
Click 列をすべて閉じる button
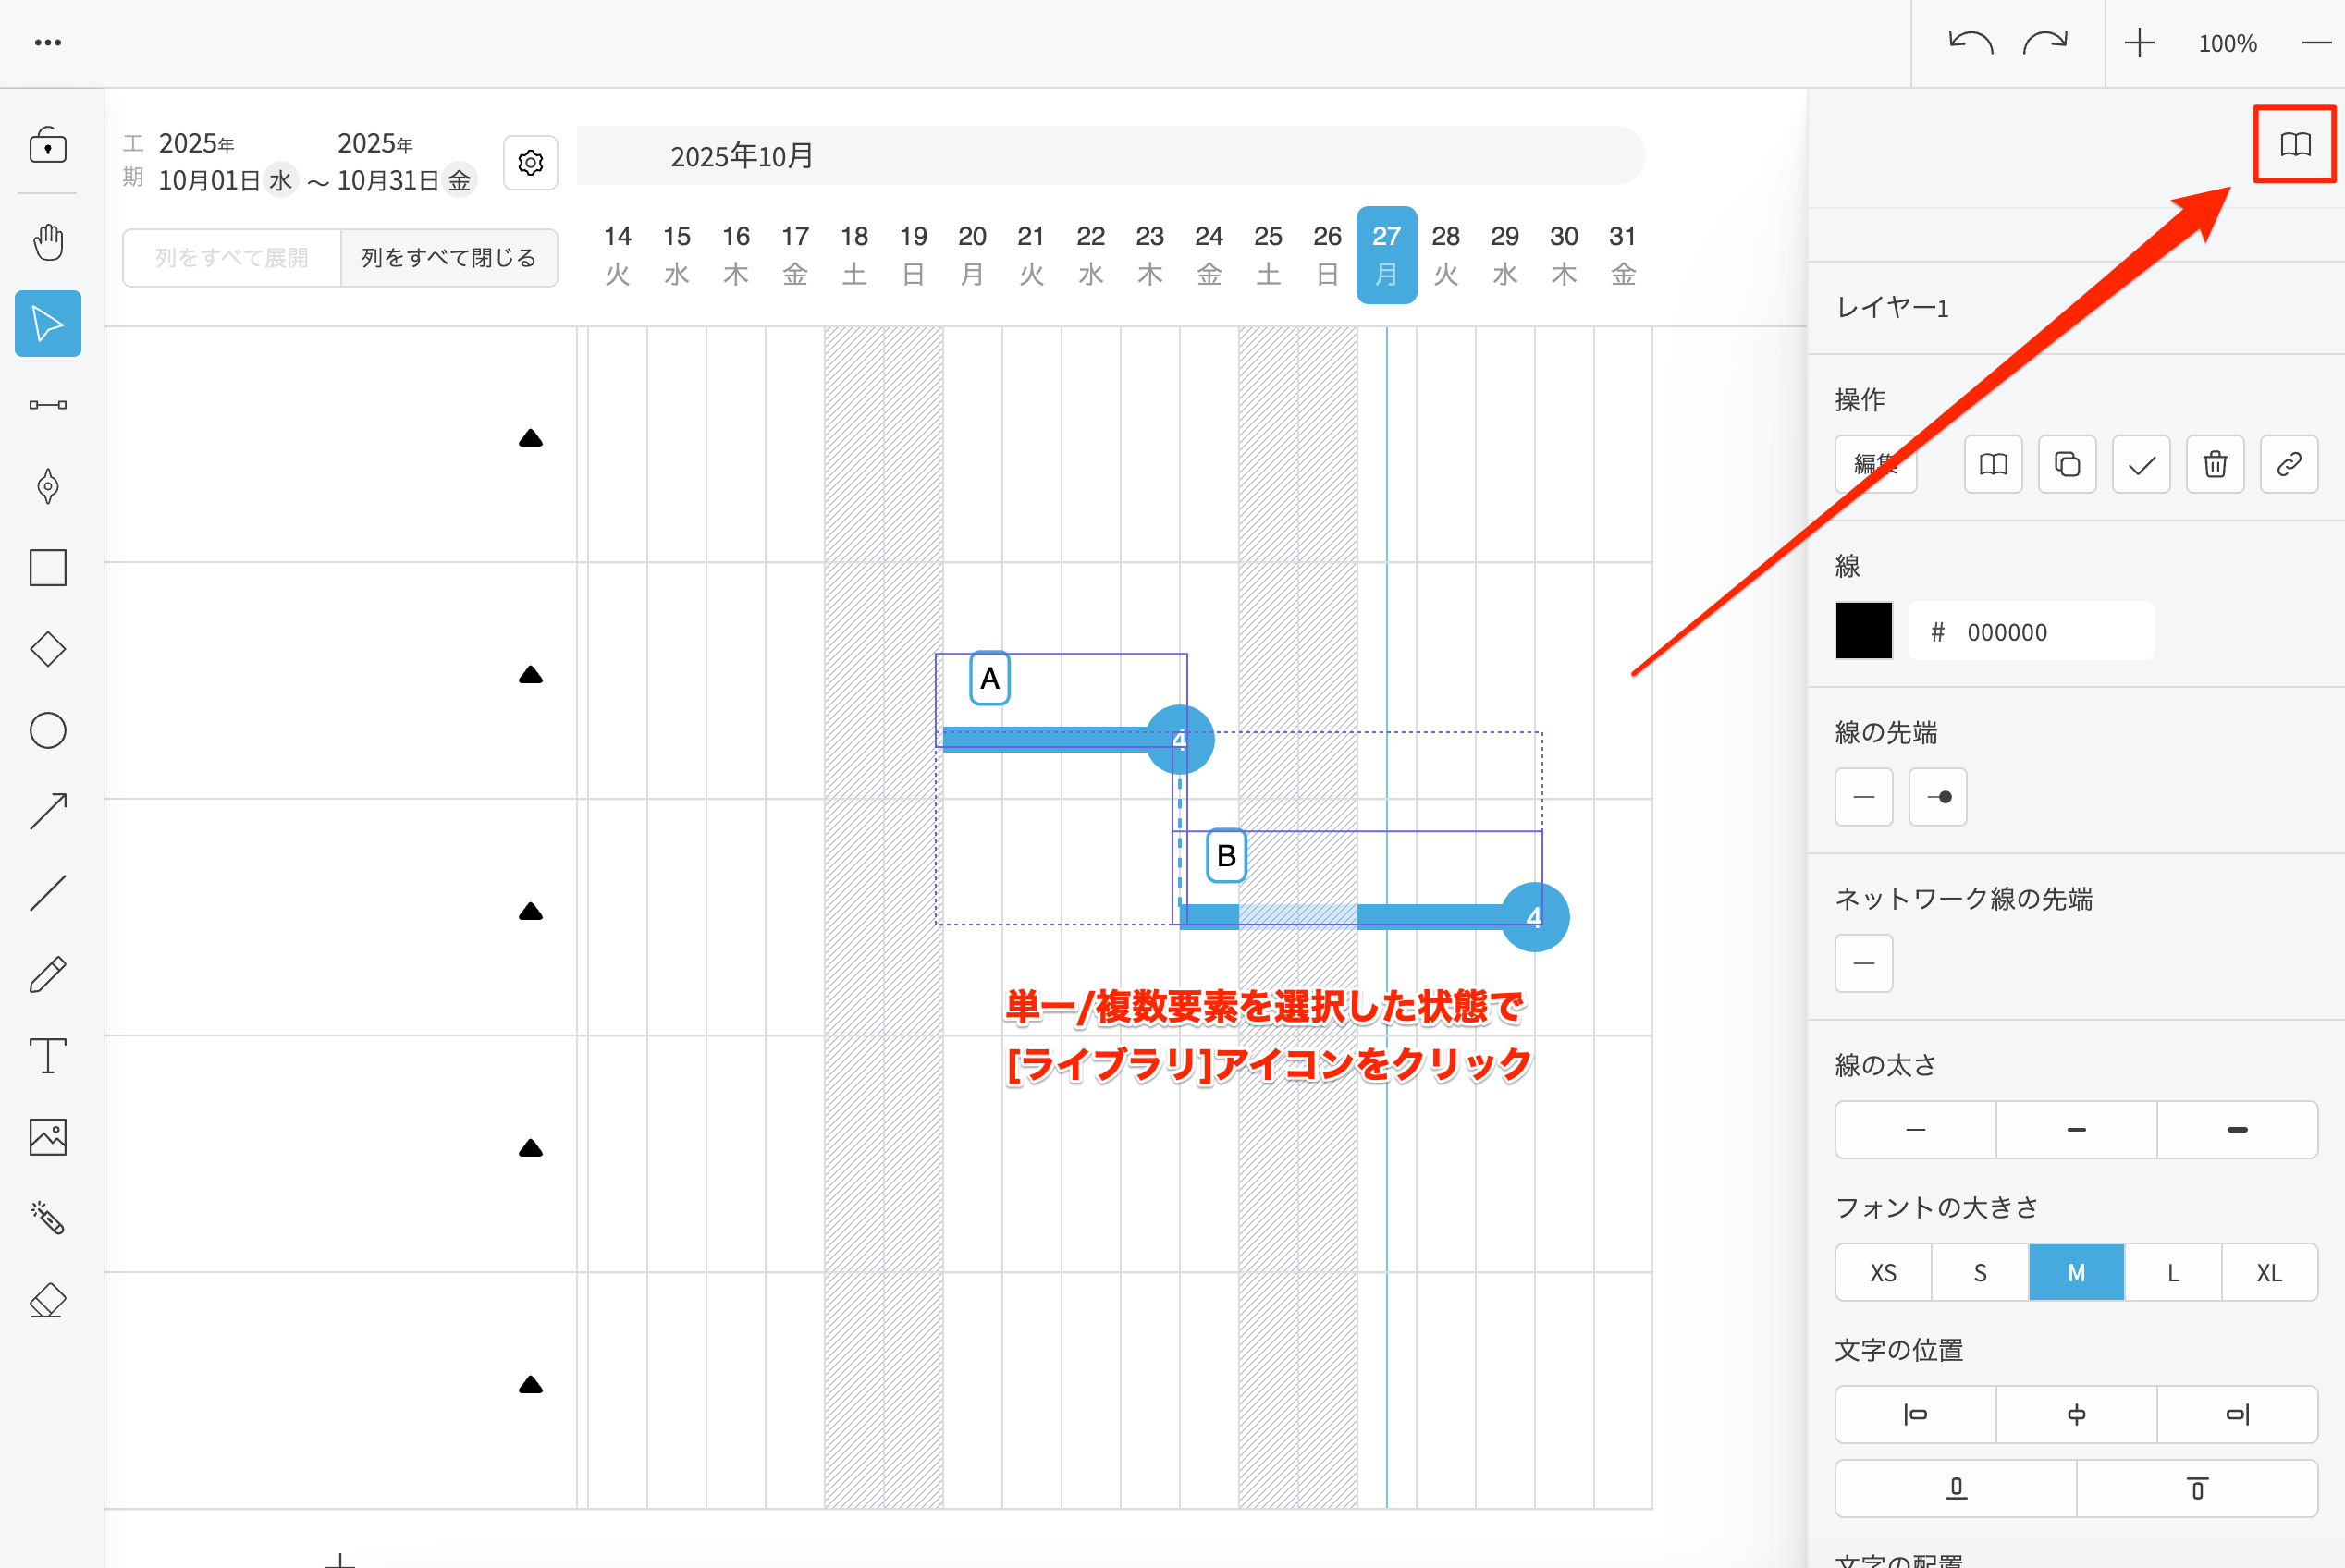(x=449, y=258)
